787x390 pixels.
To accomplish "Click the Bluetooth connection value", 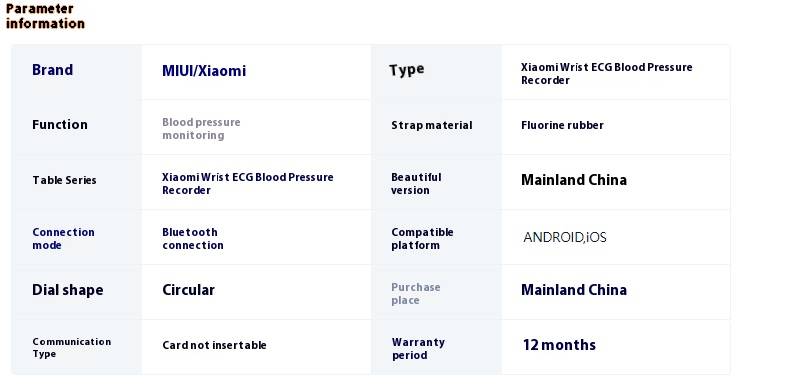I will (x=193, y=238).
